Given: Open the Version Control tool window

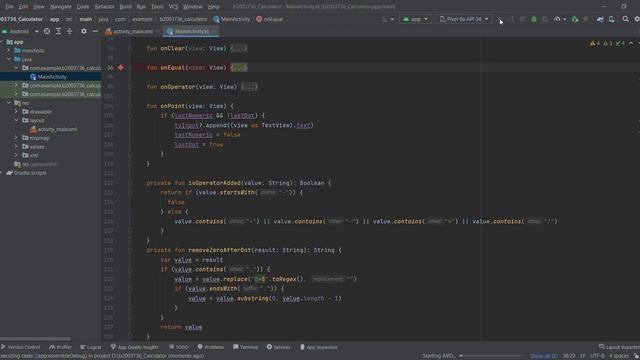Looking at the screenshot, I should pyautogui.click(x=20, y=347).
